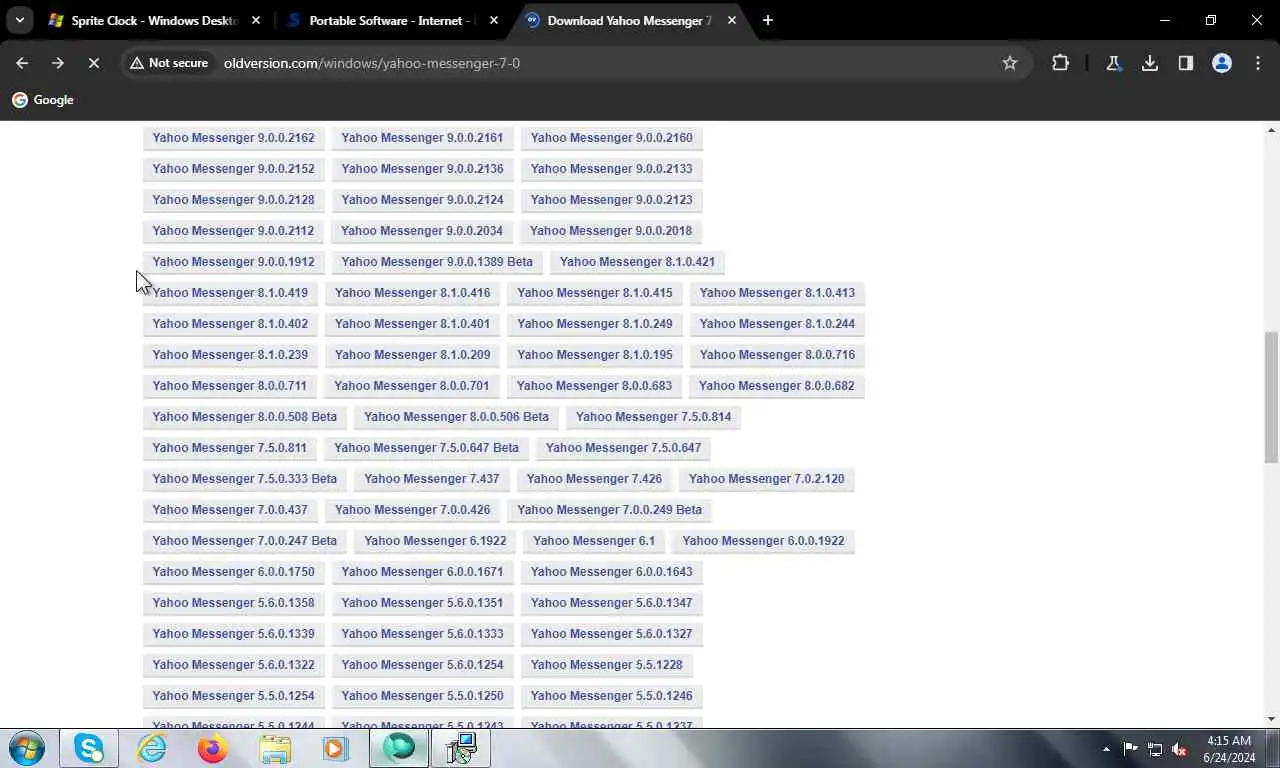Bookmark this page with the star icon
The height and width of the screenshot is (768, 1280).
(1010, 63)
